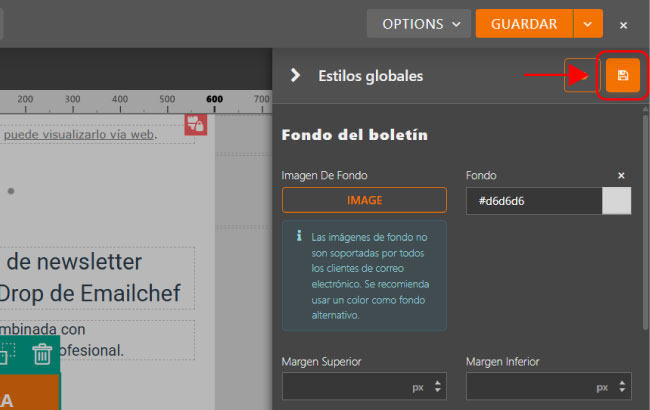Expand the arrow next to GUARDAR
Viewport: 650px width, 410px height.
pos(588,24)
